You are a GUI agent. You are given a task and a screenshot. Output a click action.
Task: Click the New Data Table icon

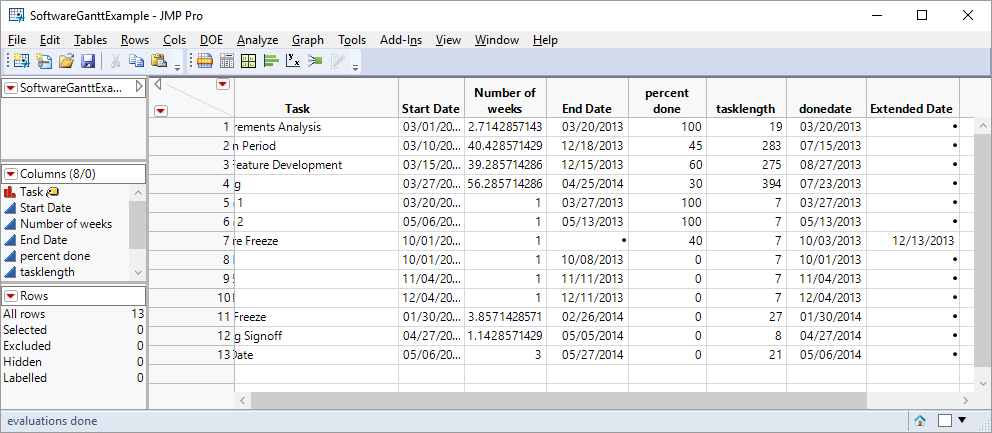pyautogui.click(x=22, y=61)
